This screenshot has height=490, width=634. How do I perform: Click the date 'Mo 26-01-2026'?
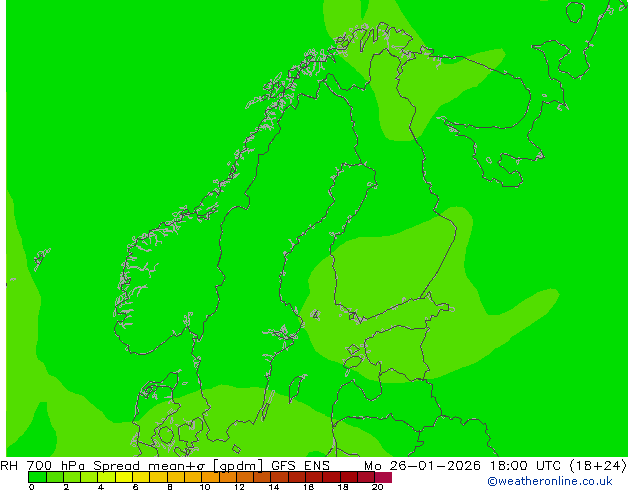pyautogui.click(x=423, y=466)
